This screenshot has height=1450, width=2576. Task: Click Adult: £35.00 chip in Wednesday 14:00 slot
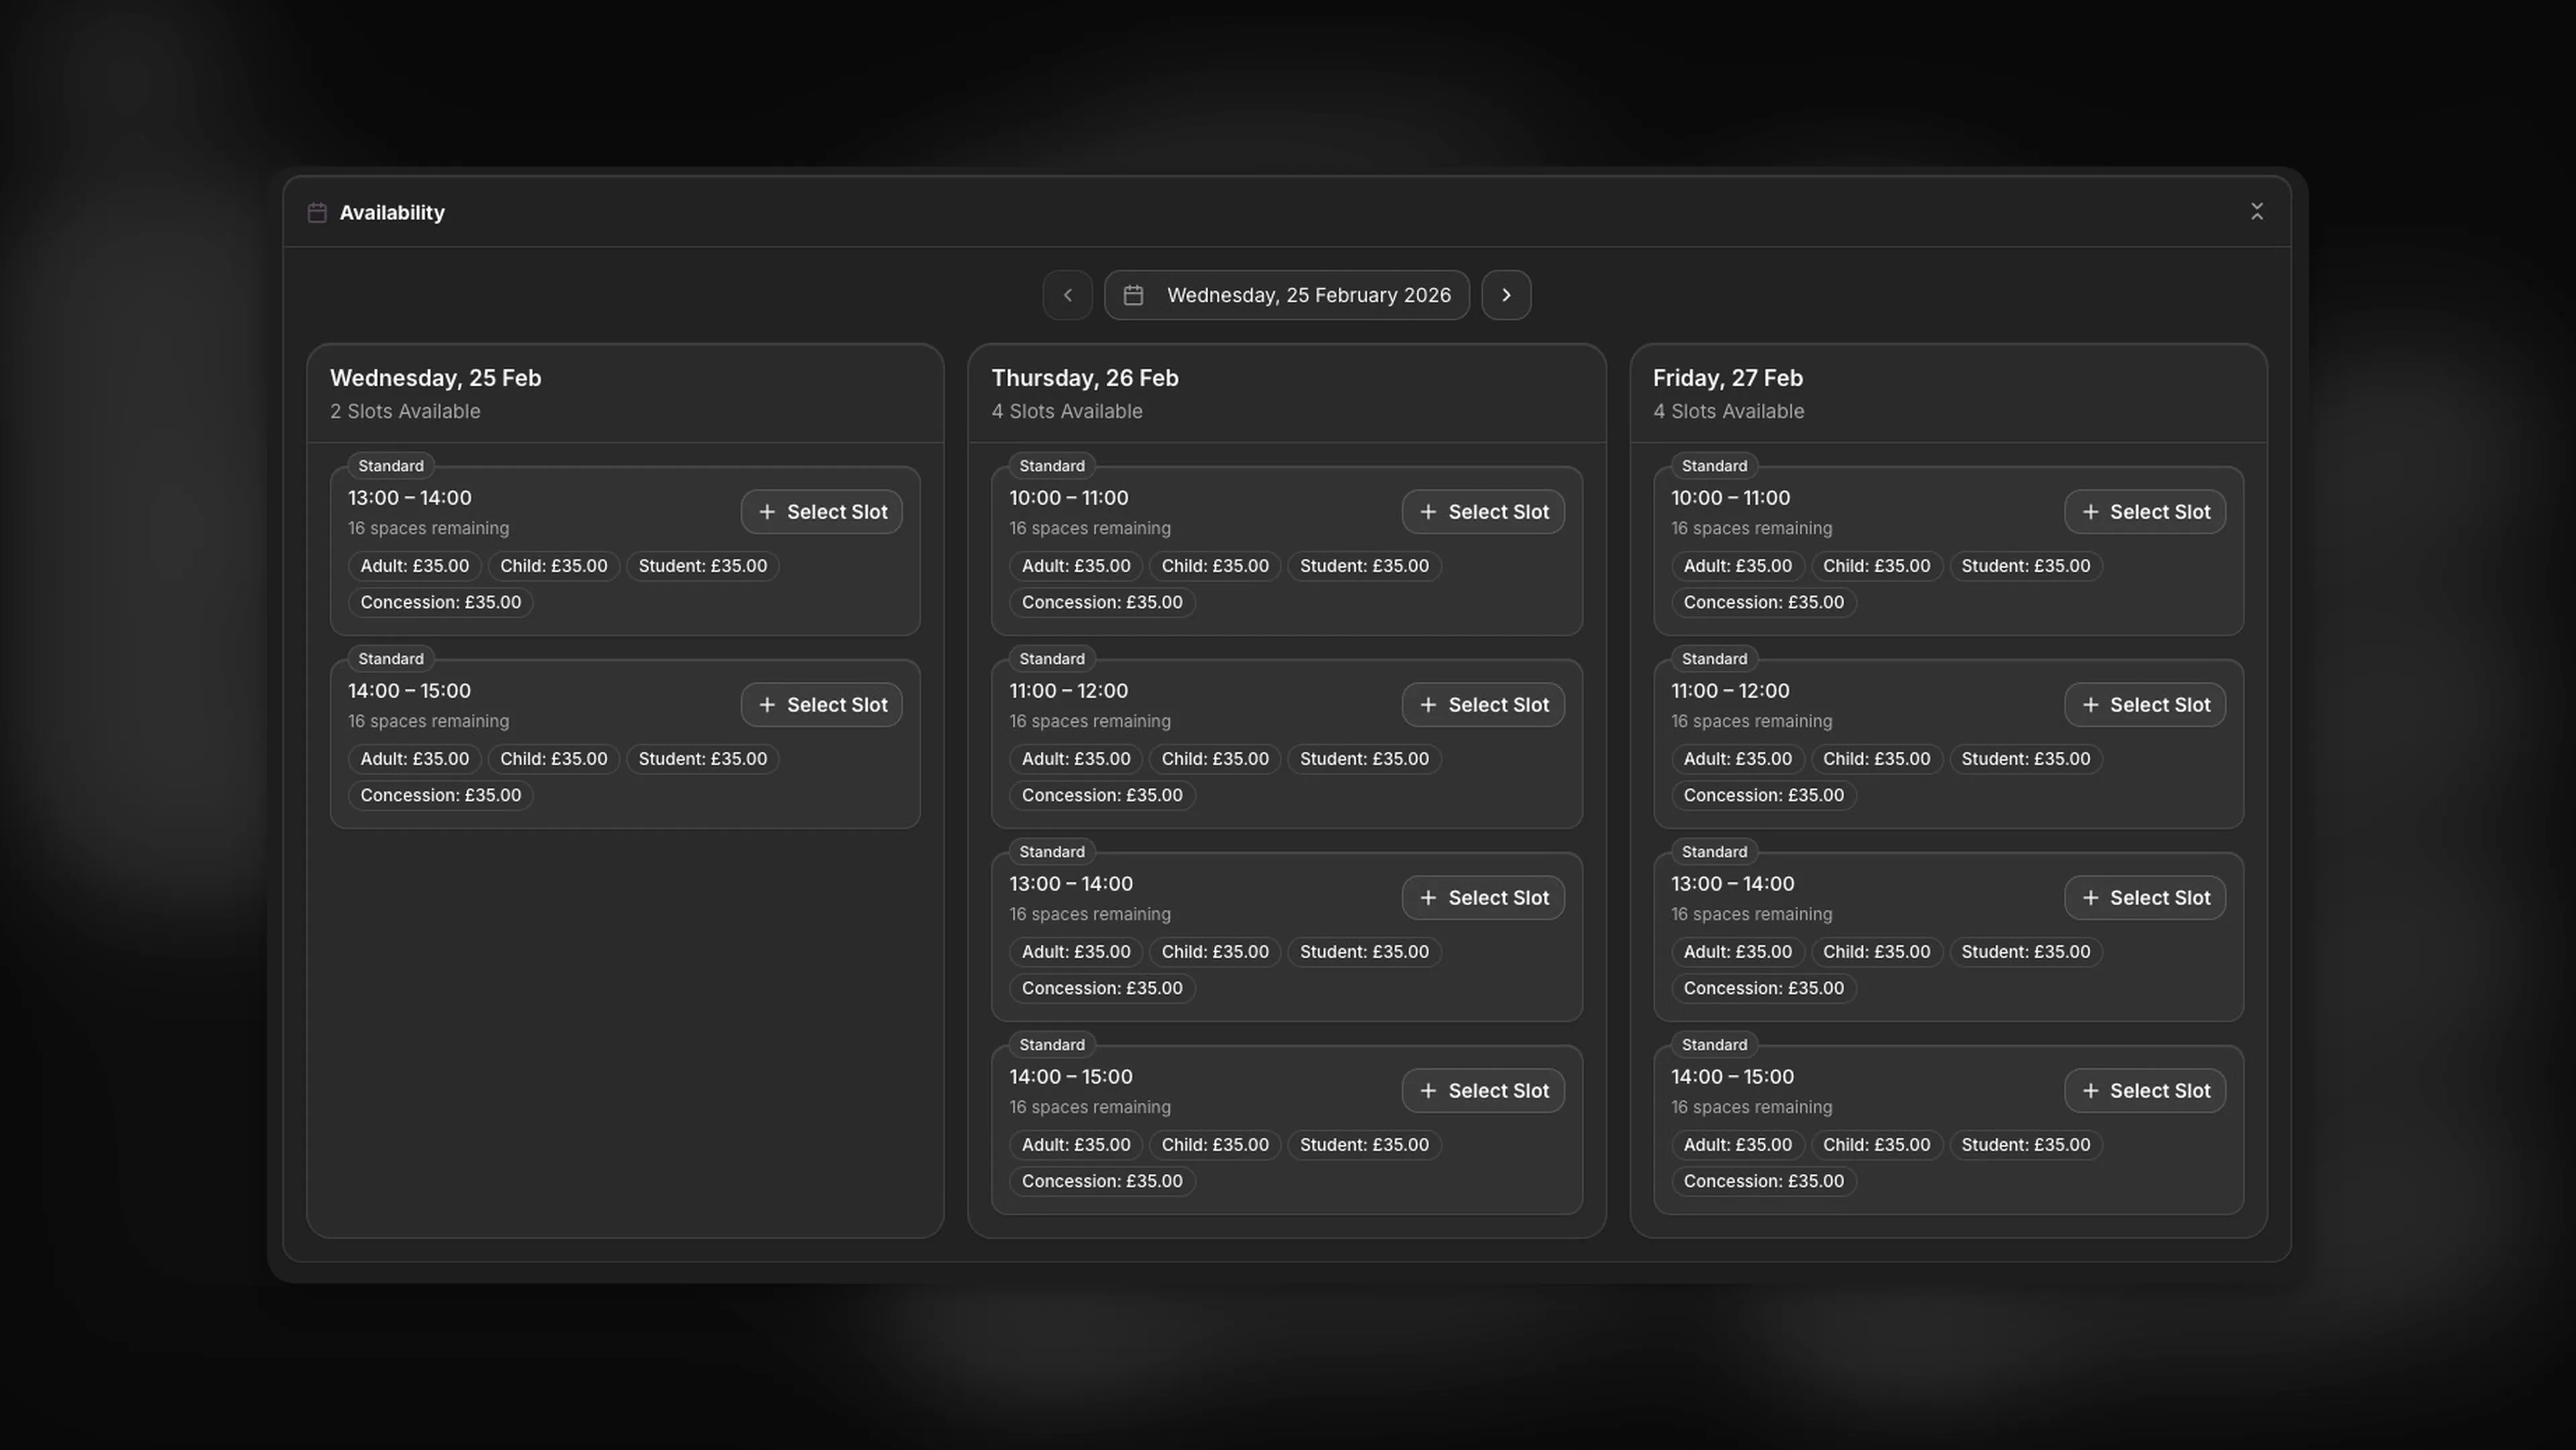coord(415,759)
